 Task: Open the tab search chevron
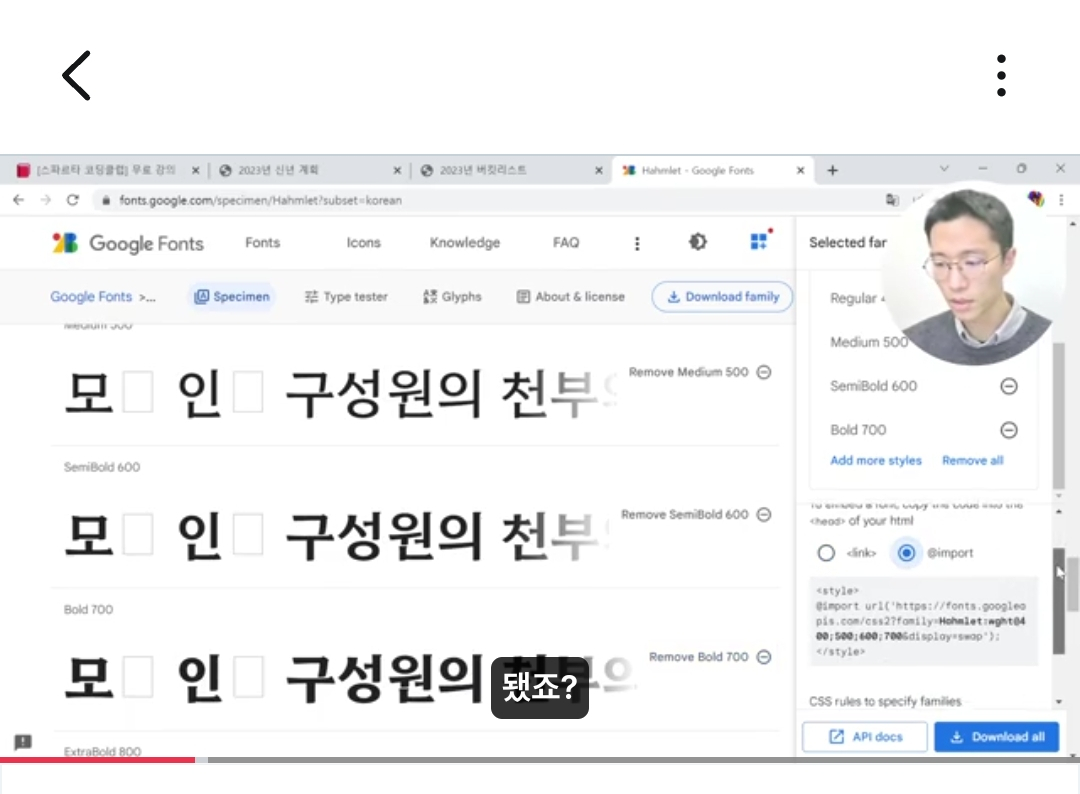click(944, 169)
